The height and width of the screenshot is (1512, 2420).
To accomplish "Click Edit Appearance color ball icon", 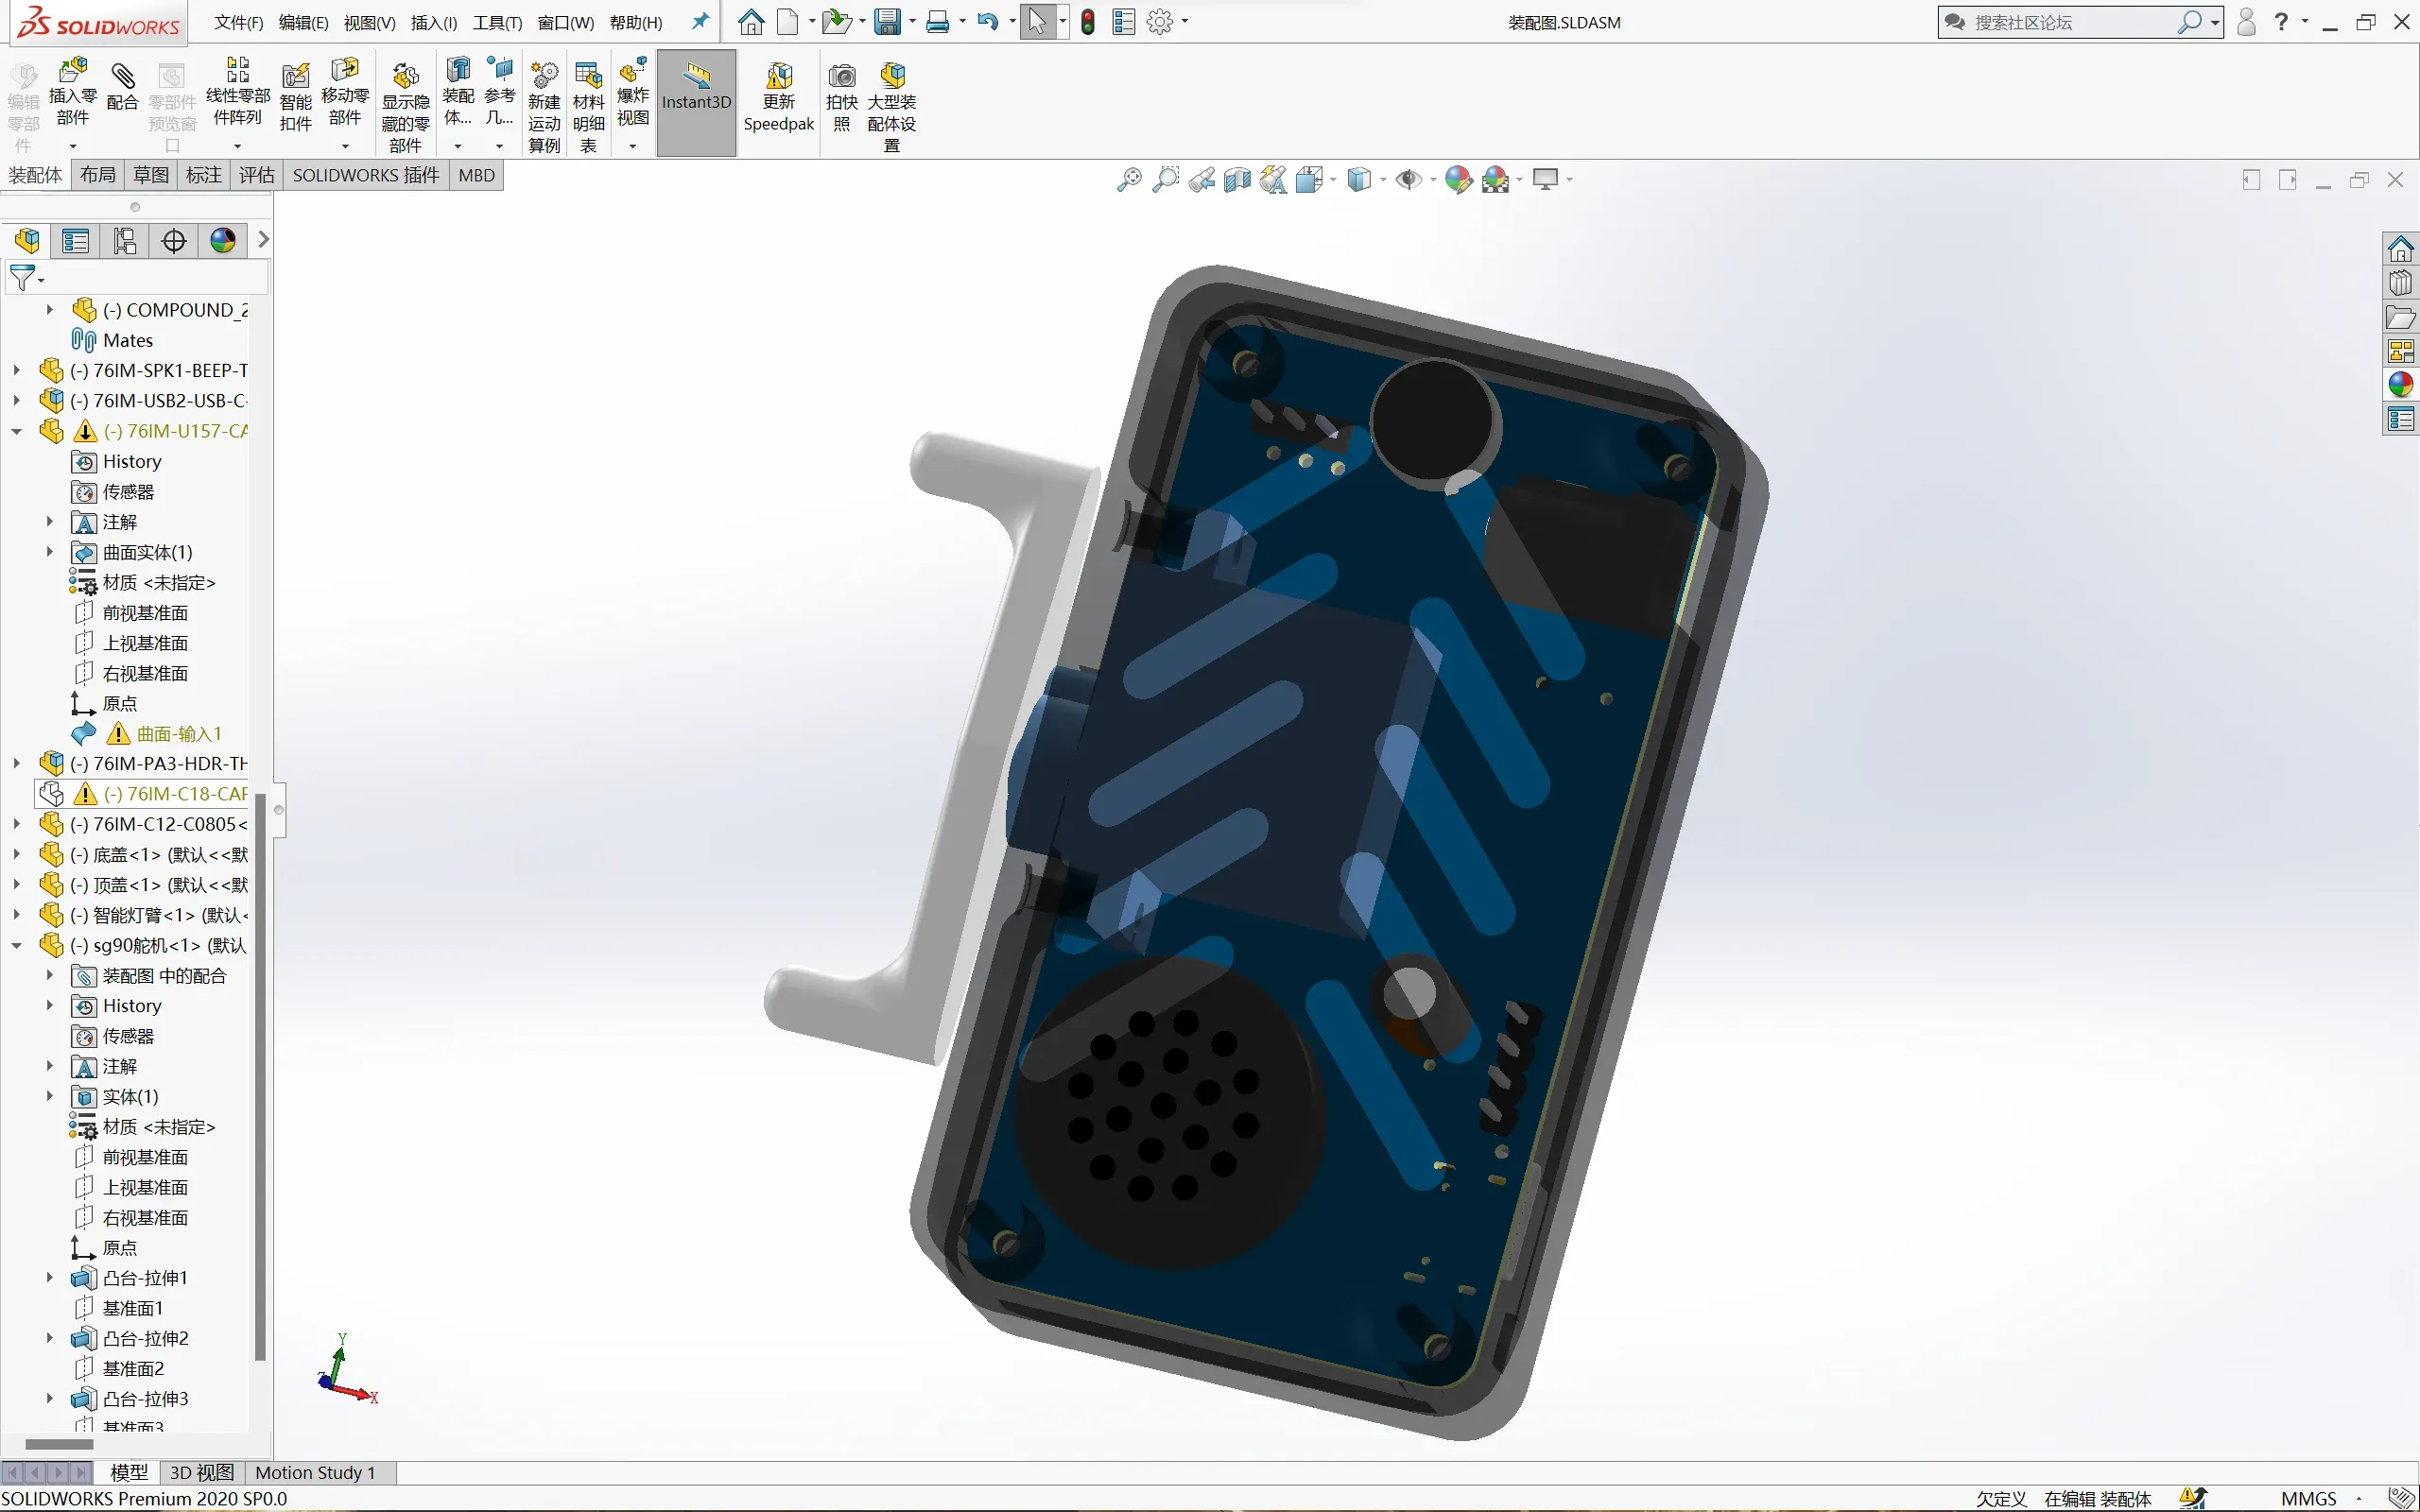I will [x=1459, y=179].
